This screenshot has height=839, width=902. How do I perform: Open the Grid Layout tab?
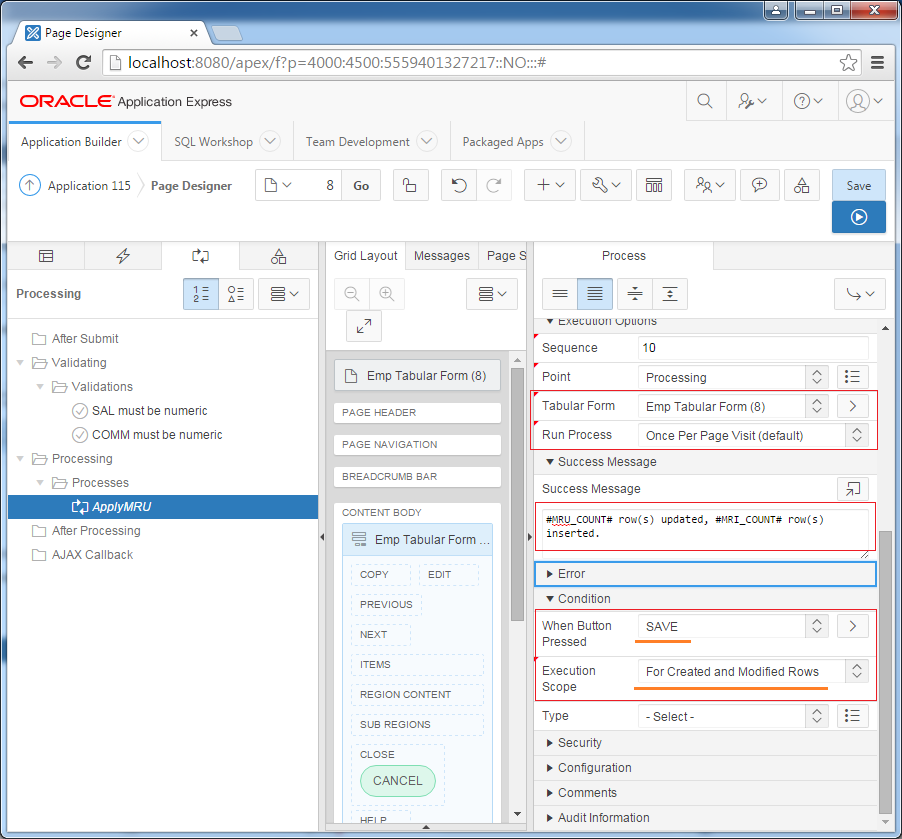(366, 256)
